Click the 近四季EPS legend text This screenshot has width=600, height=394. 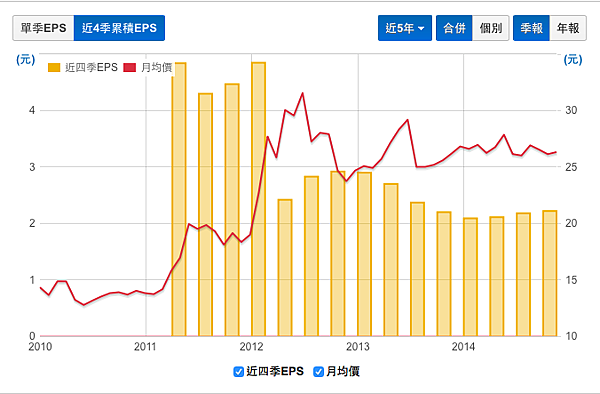click(x=91, y=68)
